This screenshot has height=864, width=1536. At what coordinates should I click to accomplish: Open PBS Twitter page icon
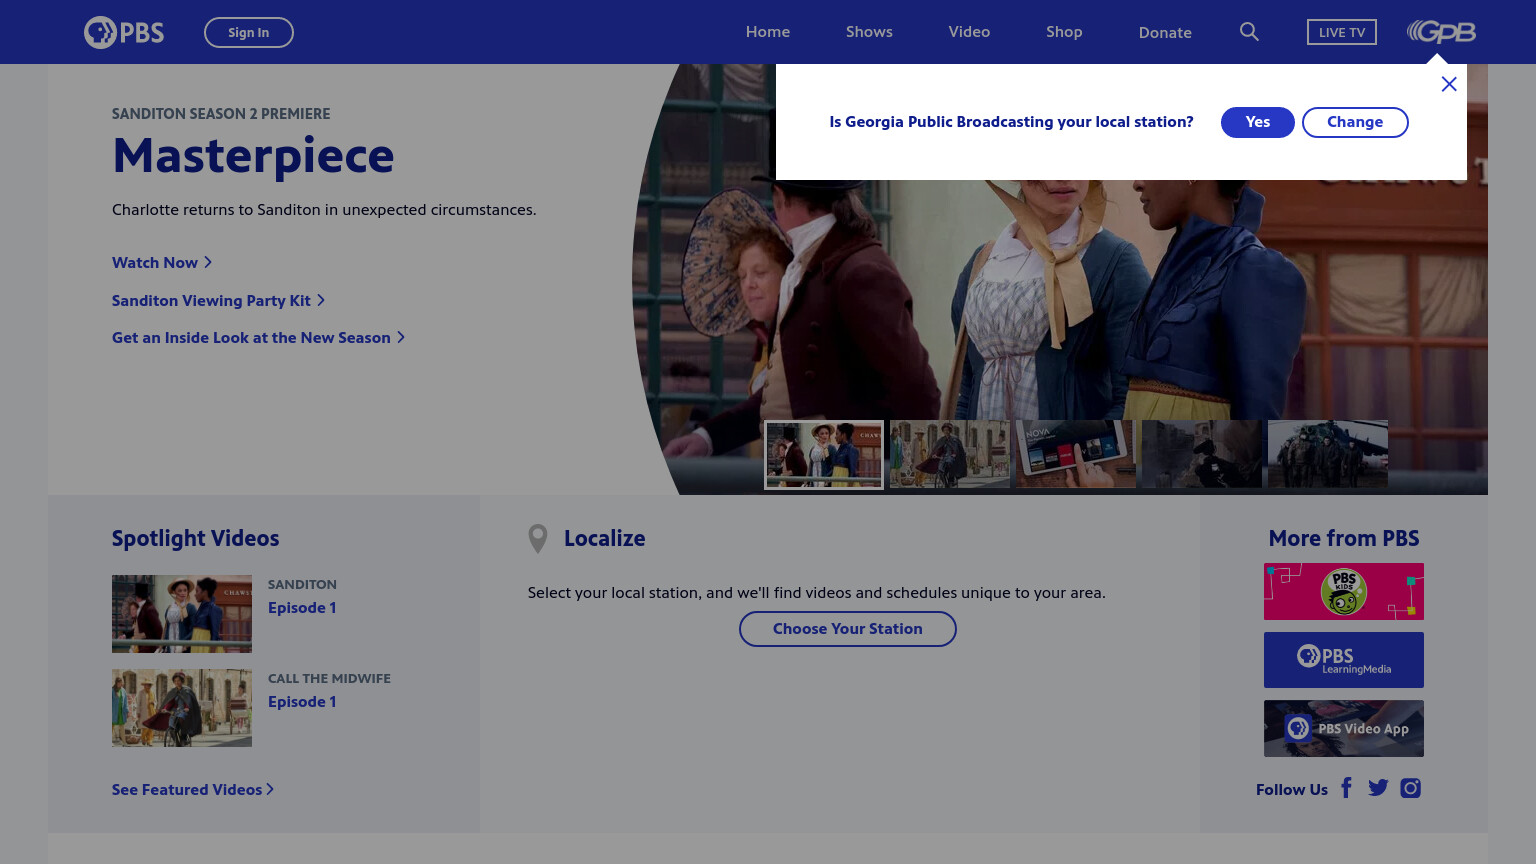click(1378, 788)
